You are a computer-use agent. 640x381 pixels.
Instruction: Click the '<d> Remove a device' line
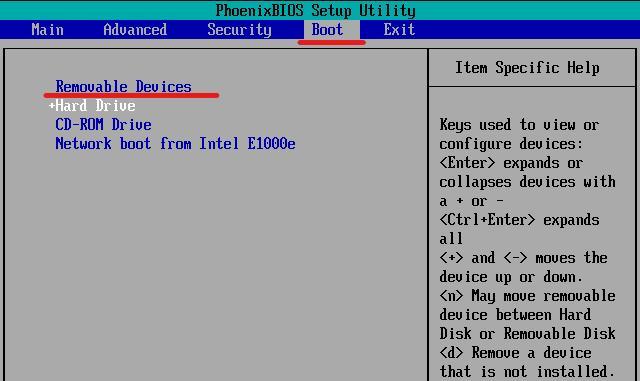(x=515, y=352)
